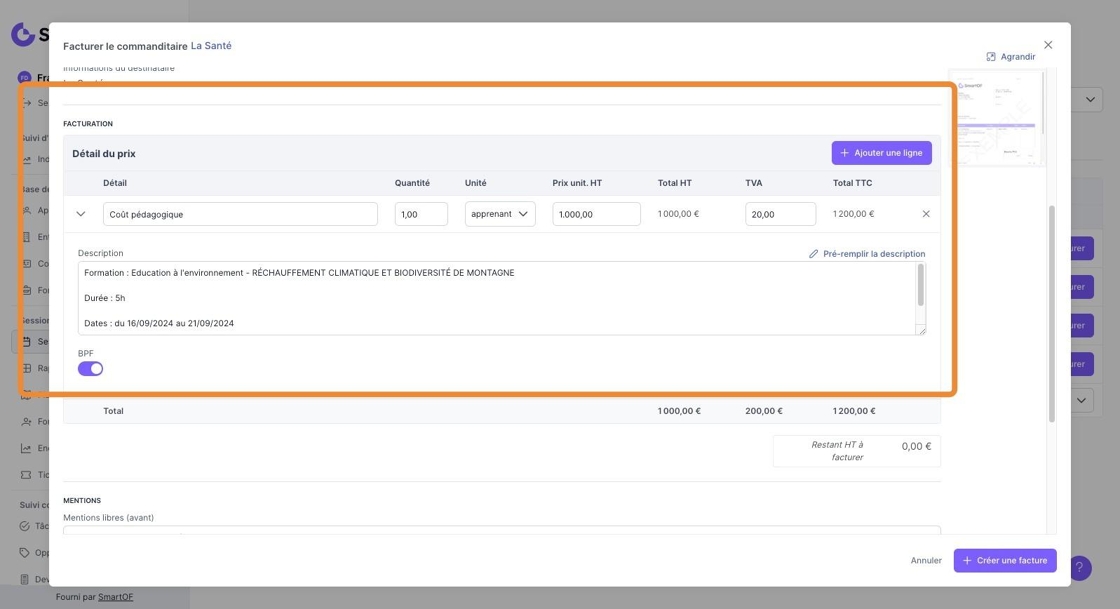Click the pencil icon for Pré-remplir la description
1120x609 pixels.
pyautogui.click(x=814, y=254)
